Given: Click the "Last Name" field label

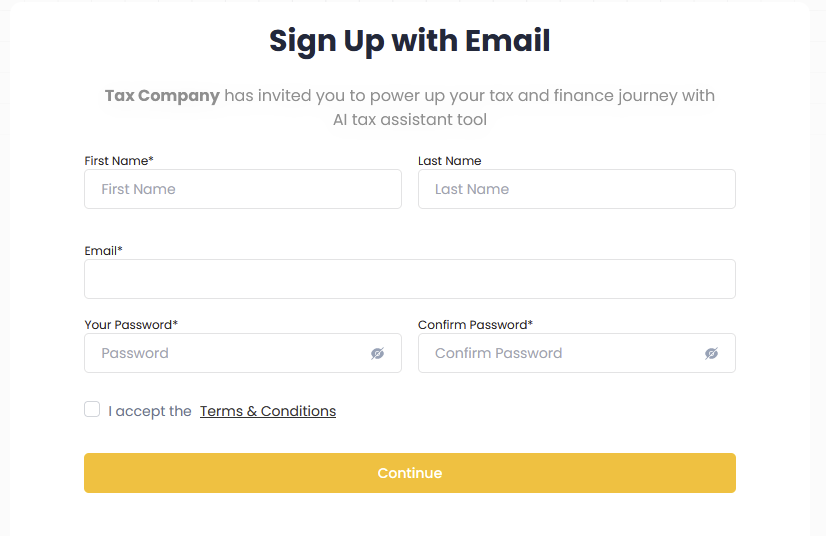Looking at the screenshot, I should 449,161.
